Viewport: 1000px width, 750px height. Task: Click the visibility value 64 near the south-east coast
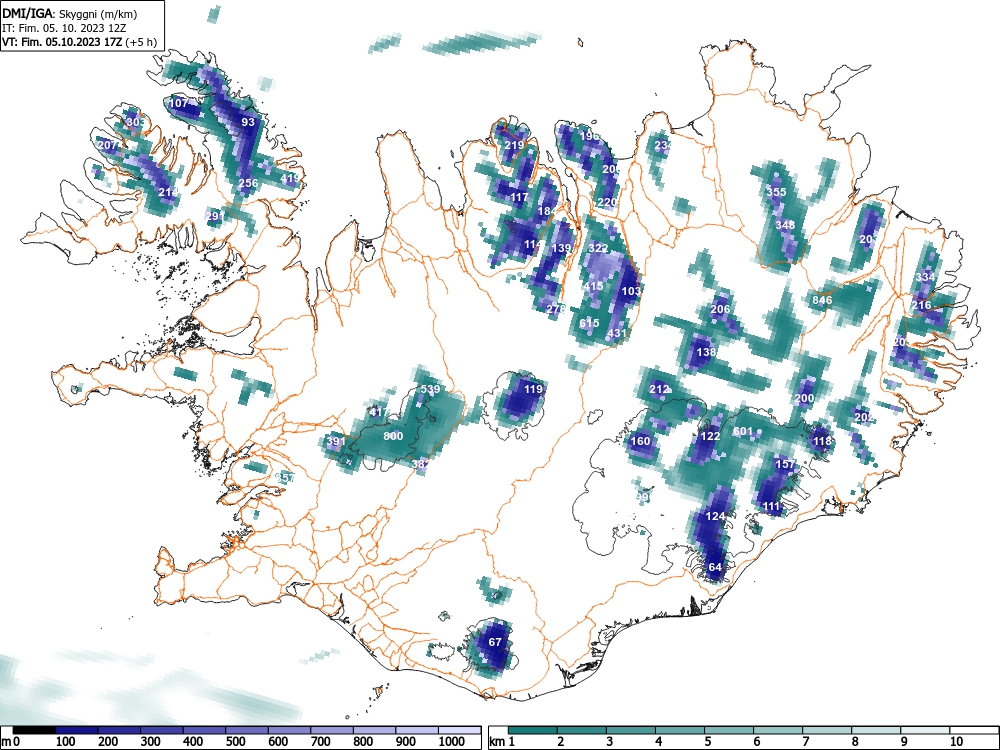pos(715,567)
